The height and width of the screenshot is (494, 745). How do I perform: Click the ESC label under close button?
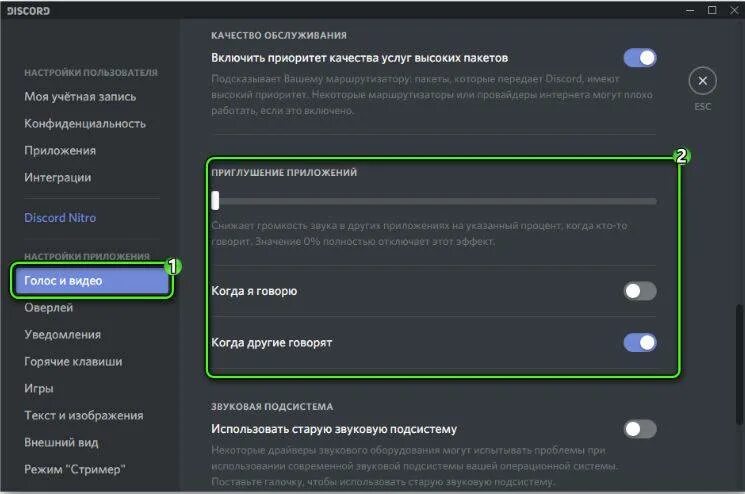click(703, 107)
